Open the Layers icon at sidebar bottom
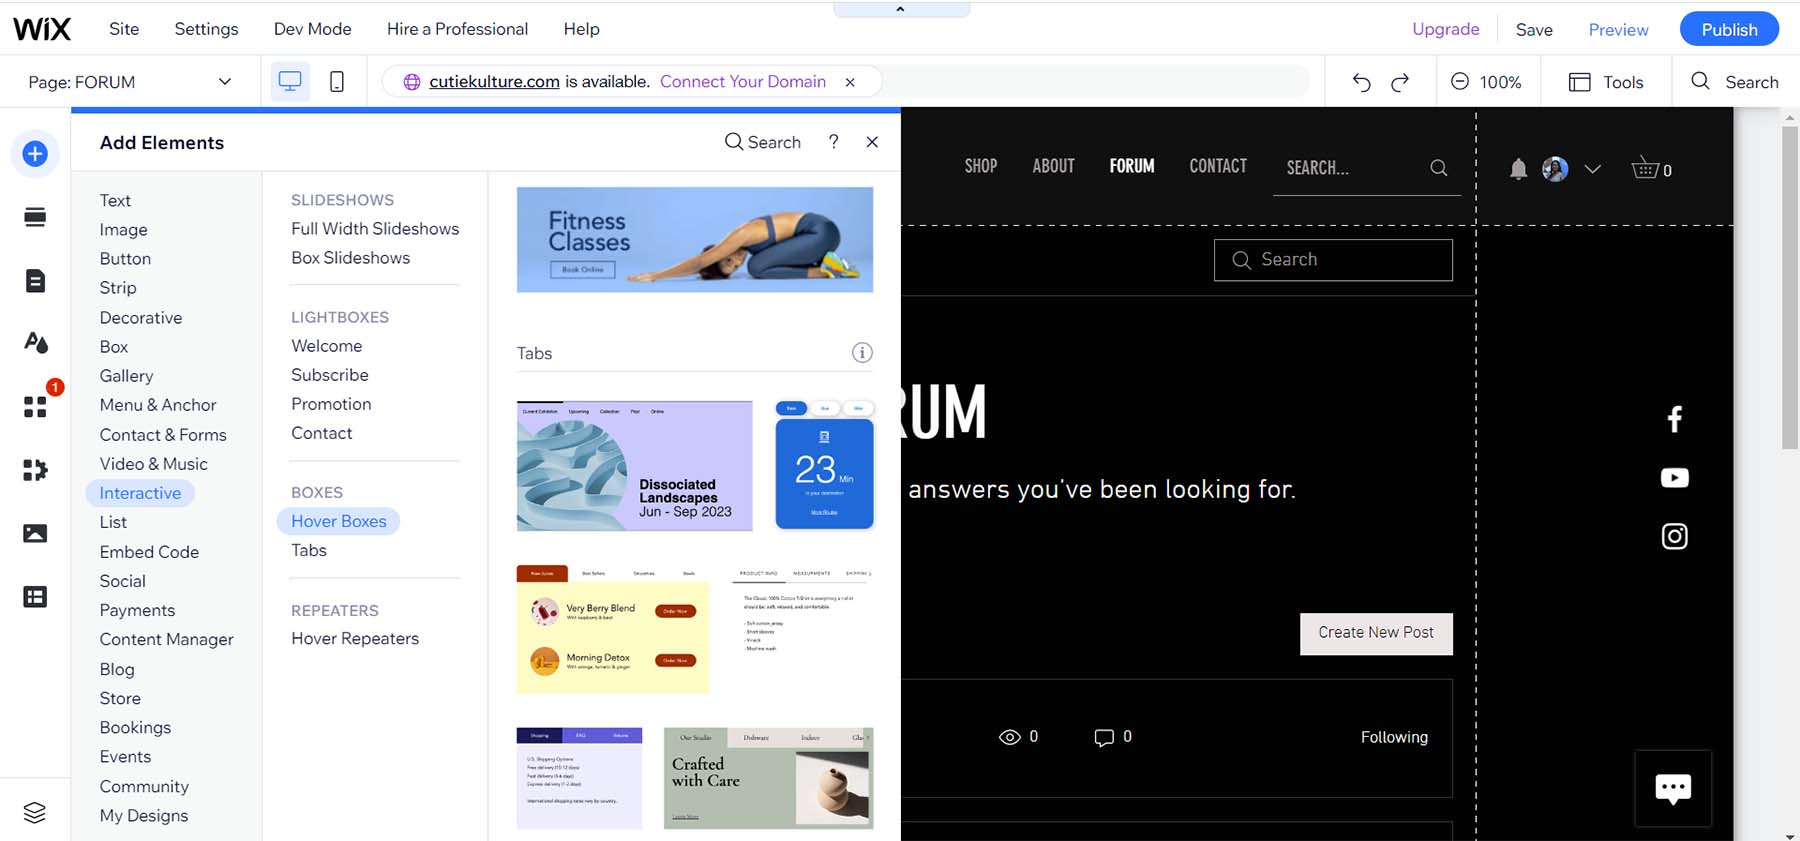1800x841 pixels. point(35,812)
